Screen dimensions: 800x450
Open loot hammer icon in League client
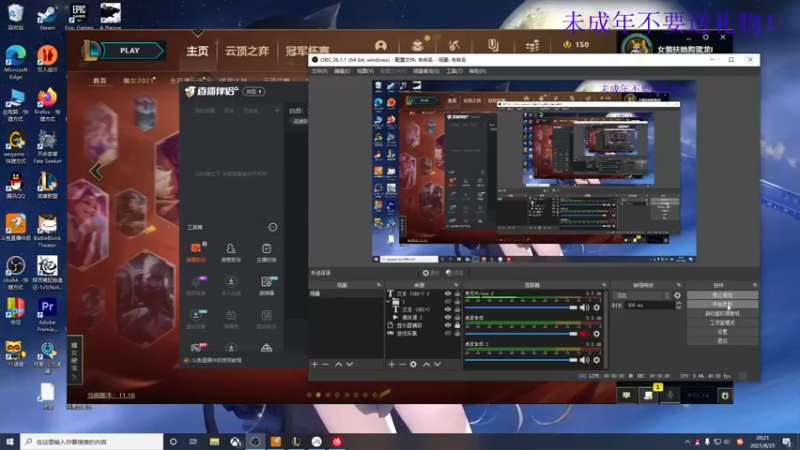coord(454,46)
